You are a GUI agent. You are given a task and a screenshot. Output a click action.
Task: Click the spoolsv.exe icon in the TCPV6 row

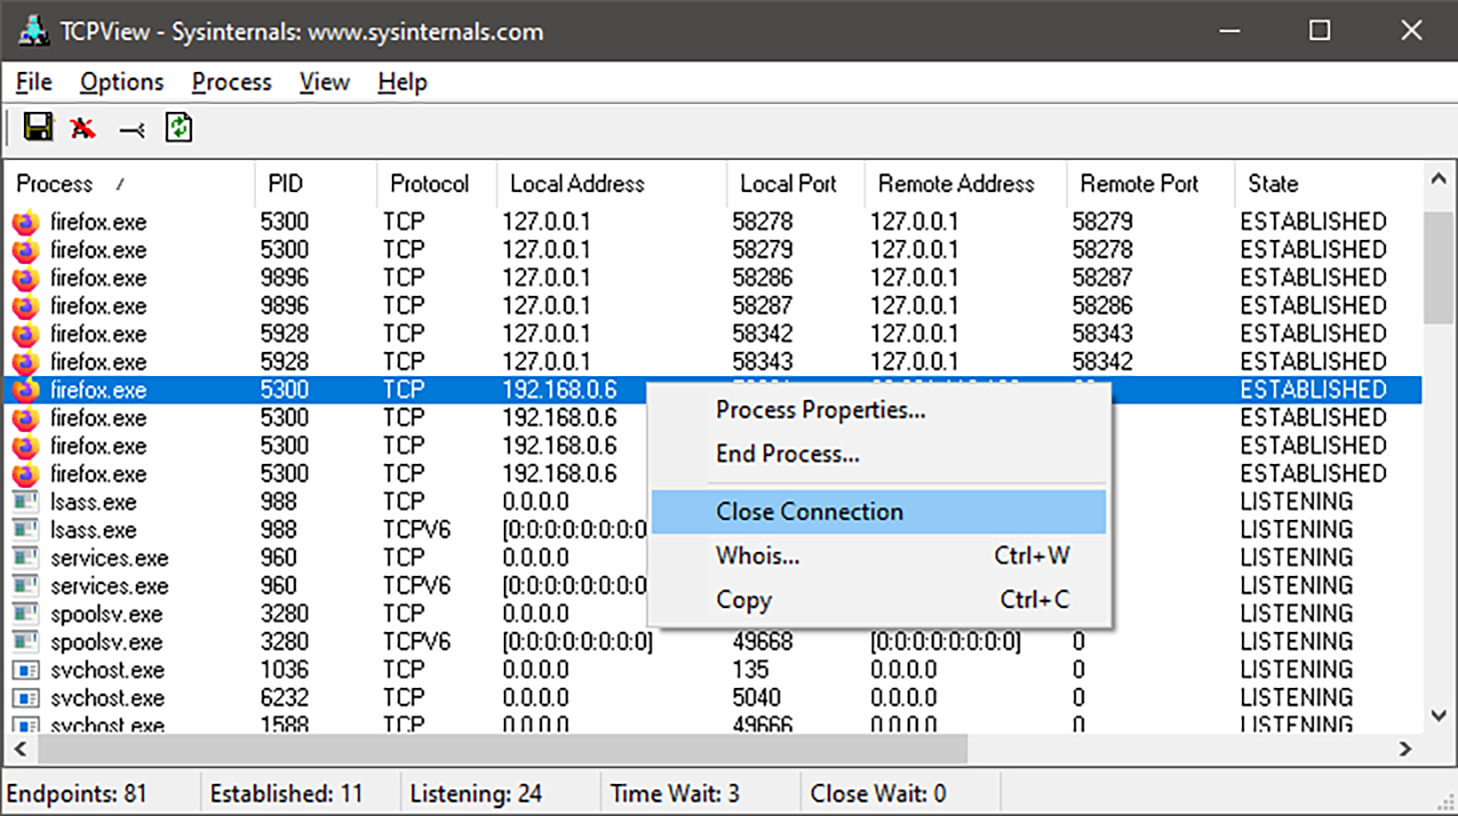click(26, 642)
